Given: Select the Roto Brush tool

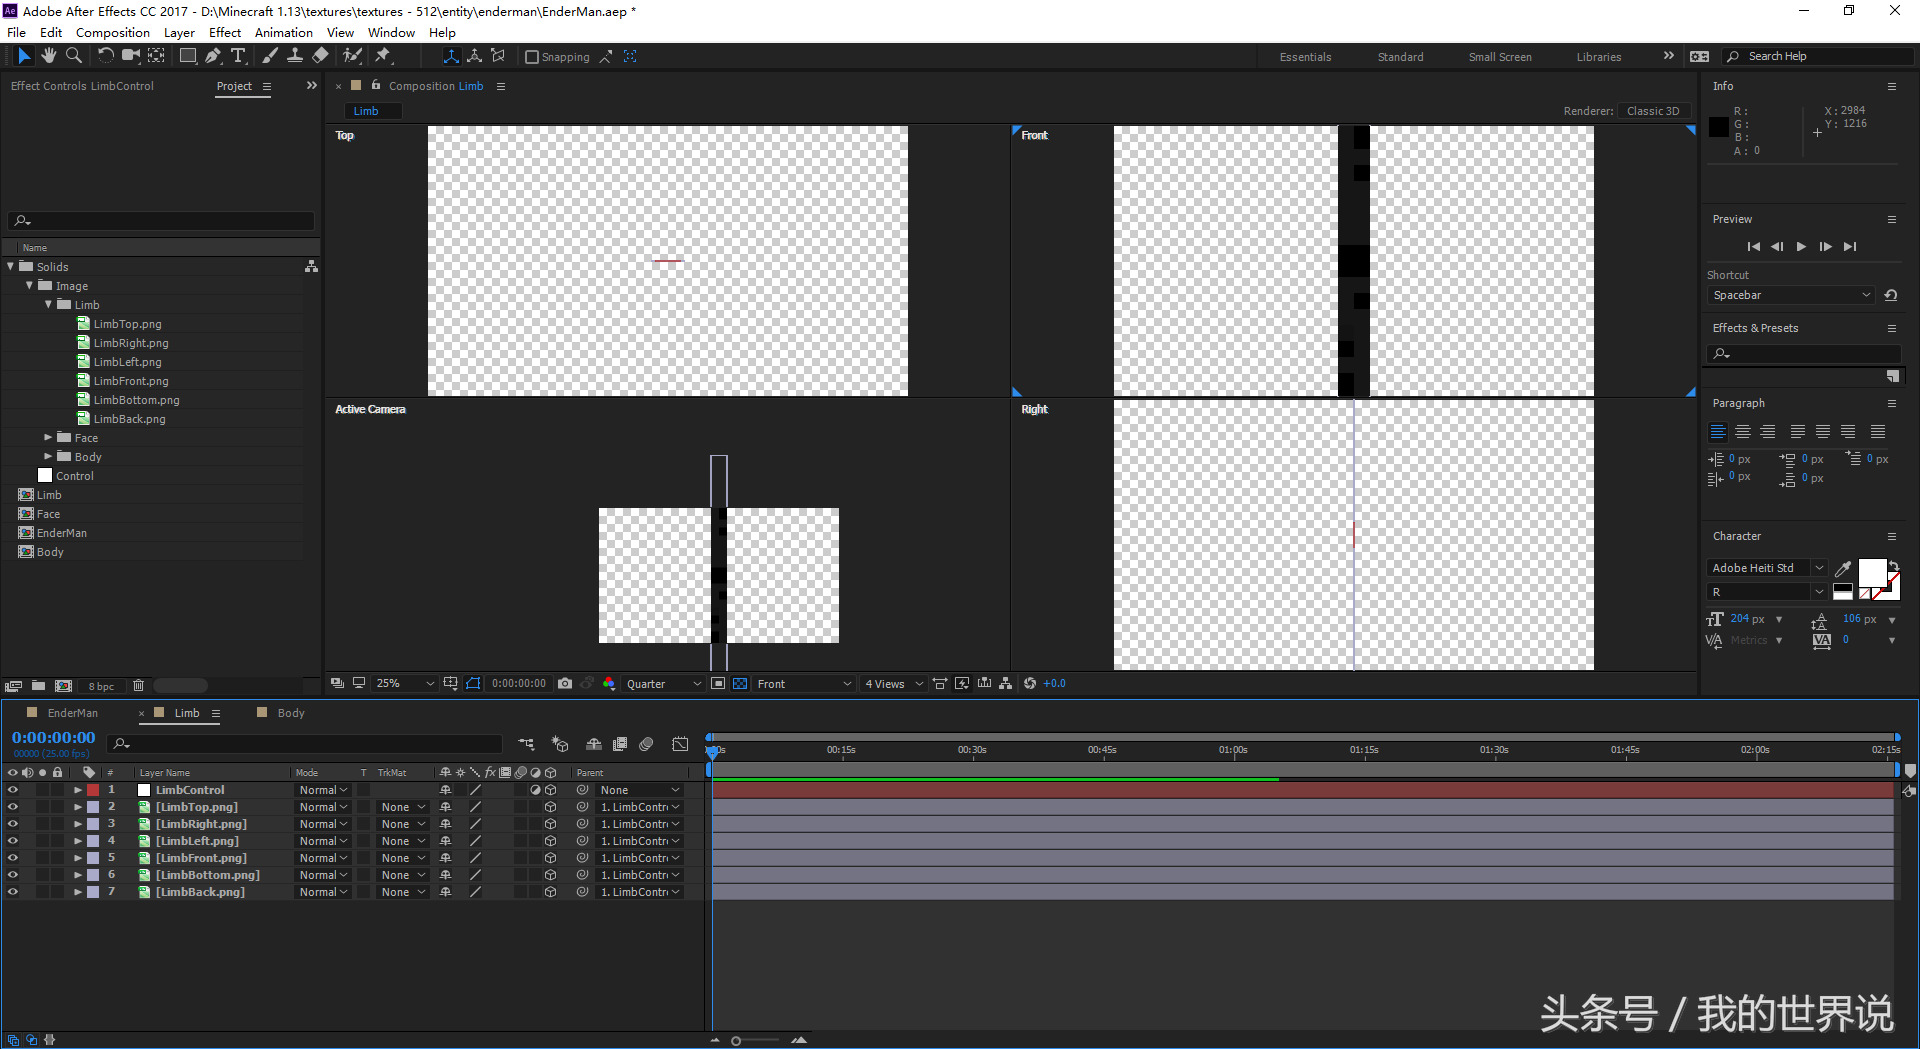Looking at the screenshot, I should click(352, 56).
